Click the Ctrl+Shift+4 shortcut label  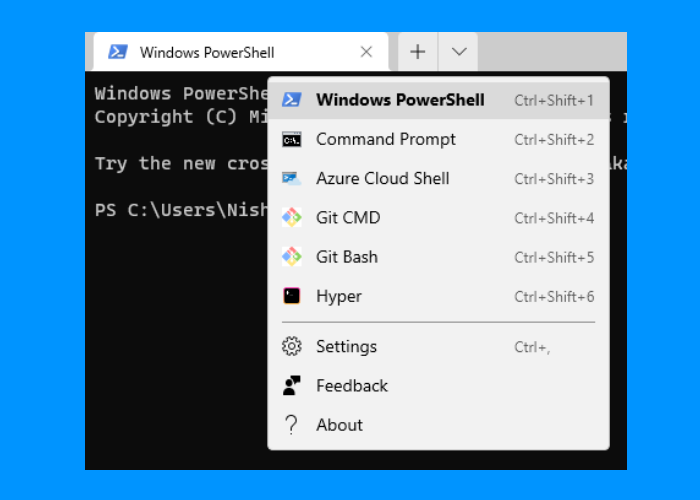[554, 218]
